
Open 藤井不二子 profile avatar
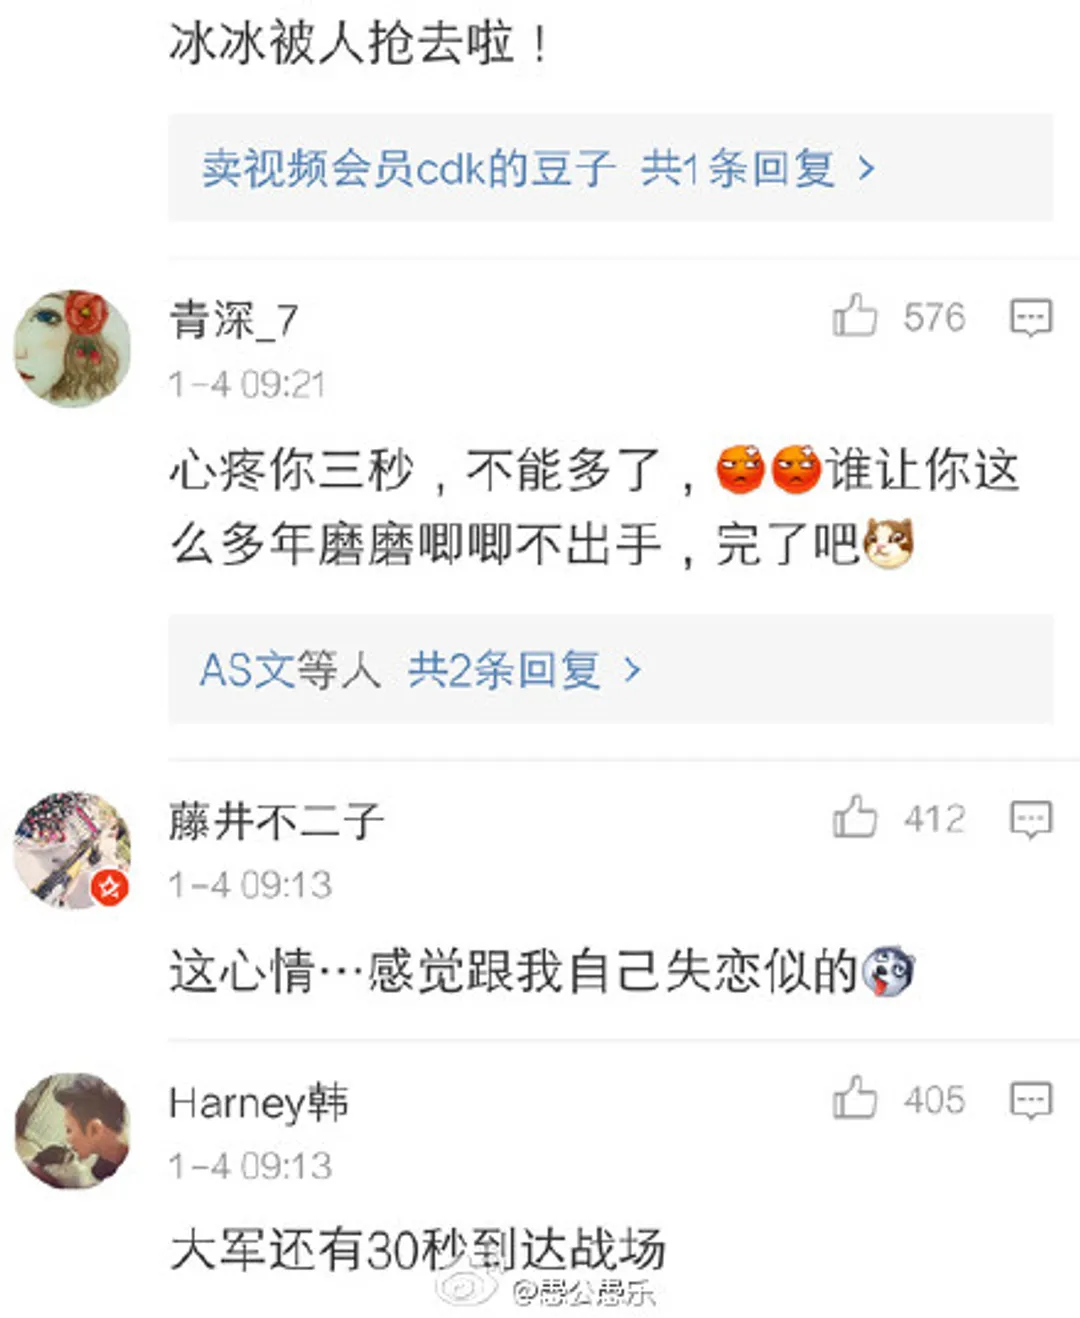point(72,850)
